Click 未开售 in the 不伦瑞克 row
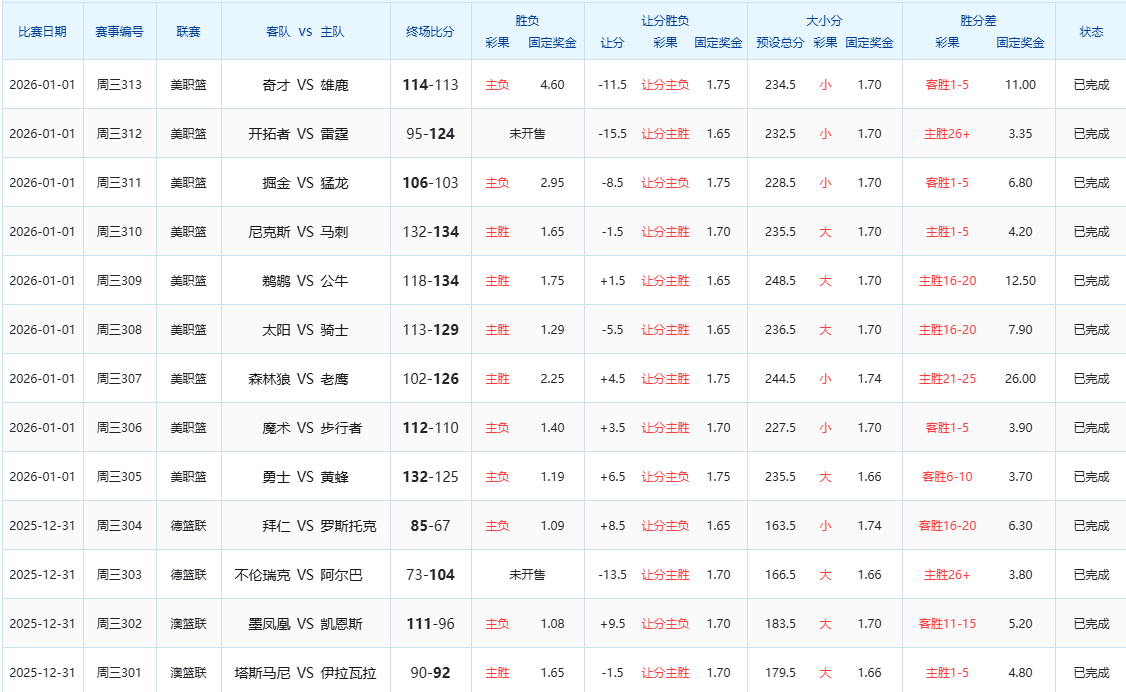The width and height of the screenshot is (1126, 692). coord(527,575)
